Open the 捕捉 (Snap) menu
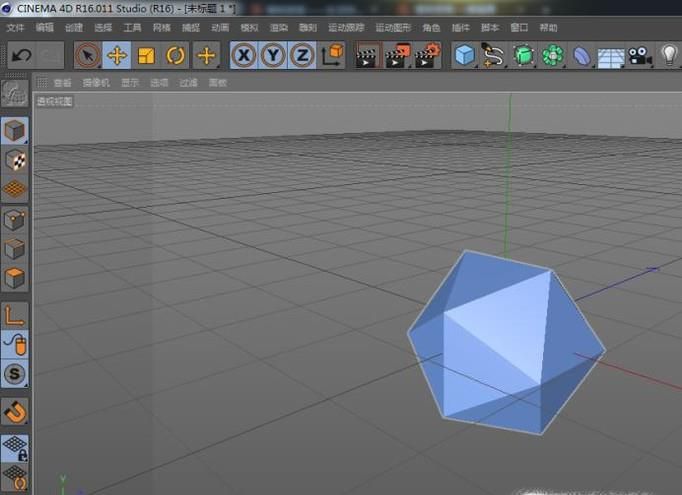This screenshot has width=682, height=495. pyautogui.click(x=191, y=28)
